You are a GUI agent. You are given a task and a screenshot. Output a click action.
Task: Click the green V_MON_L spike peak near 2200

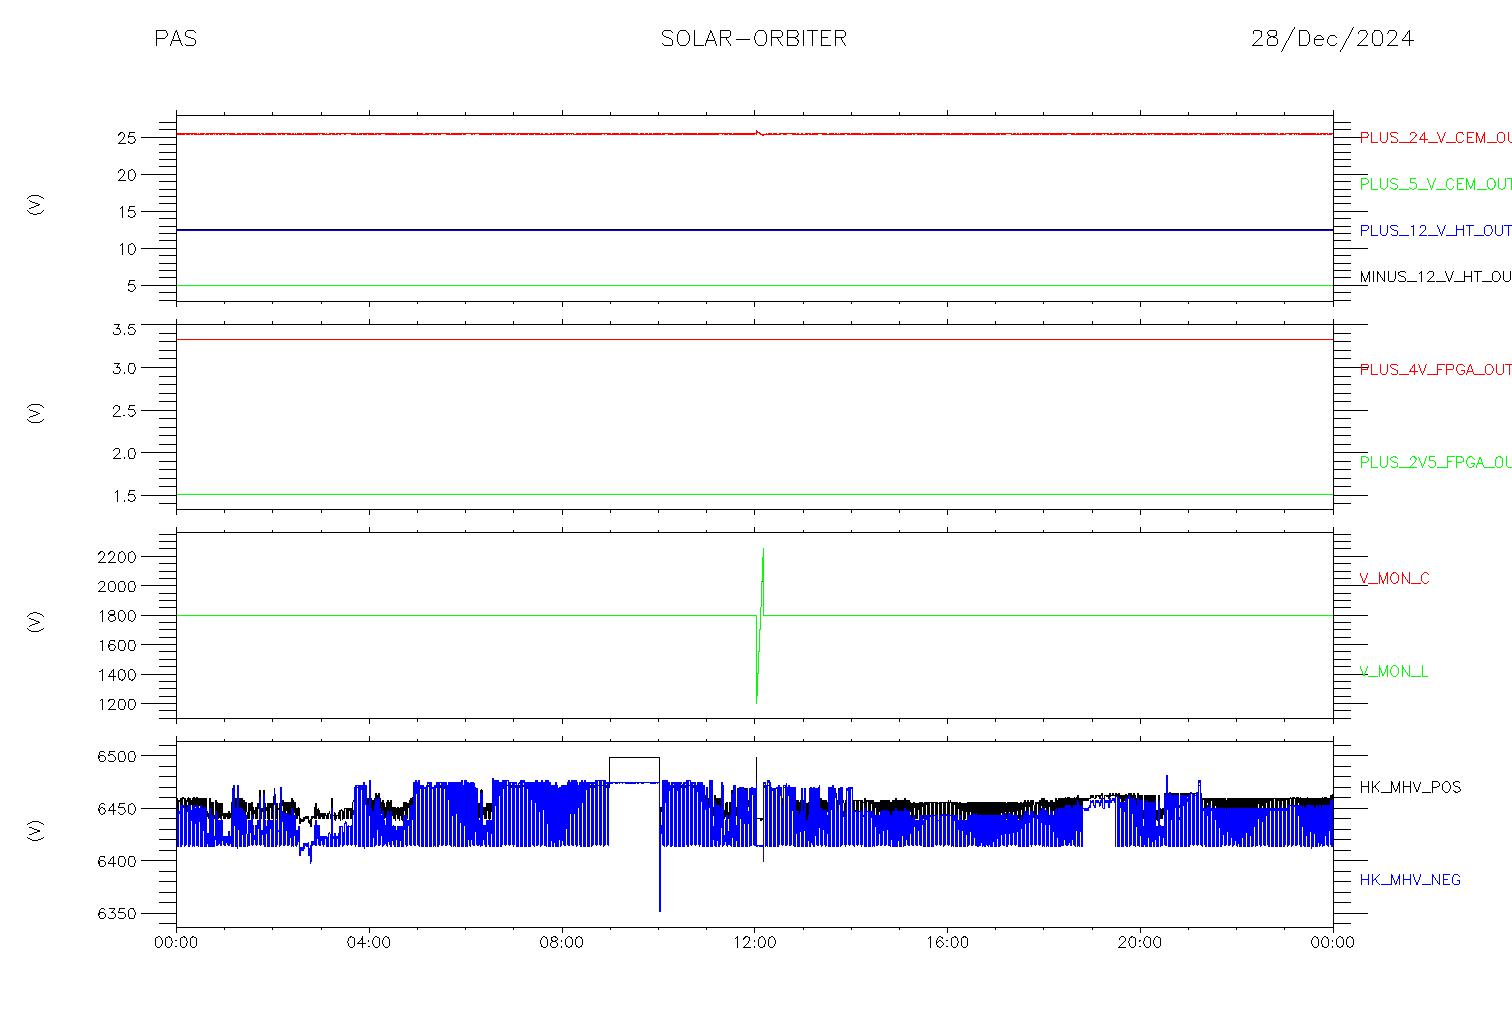click(x=763, y=551)
